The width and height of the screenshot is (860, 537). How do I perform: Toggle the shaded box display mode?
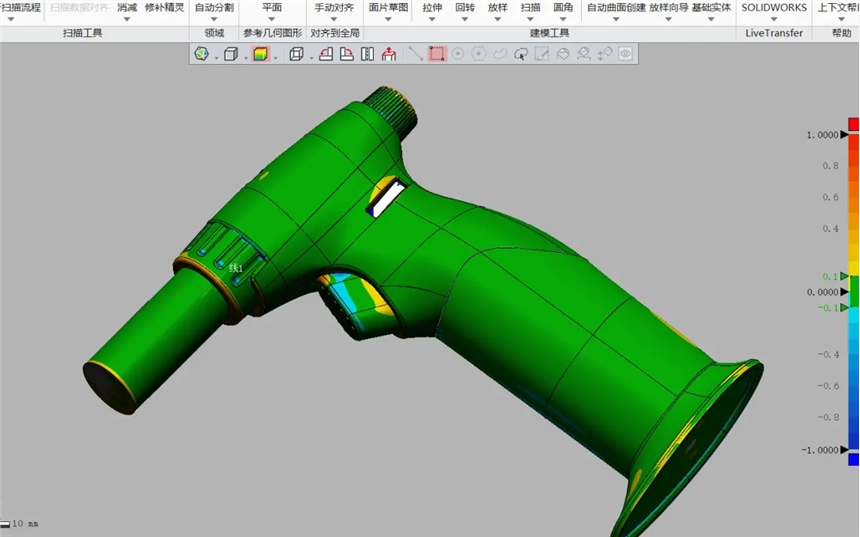(x=230, y=54)
